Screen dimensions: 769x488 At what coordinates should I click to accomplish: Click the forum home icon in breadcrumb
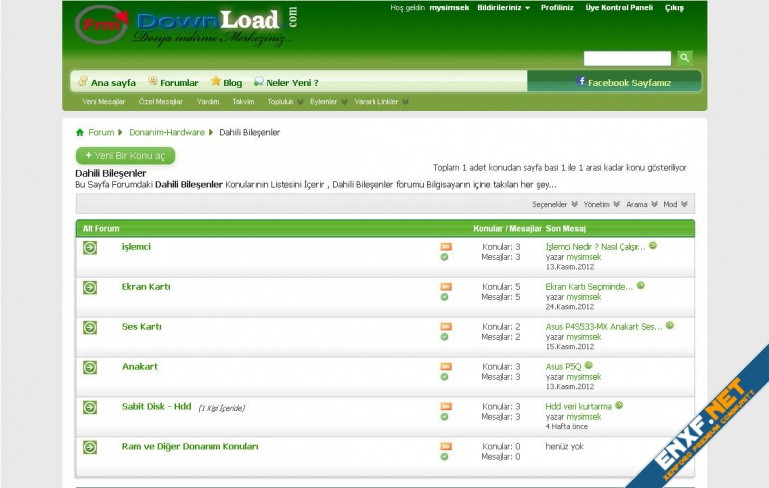pos(80,132)
